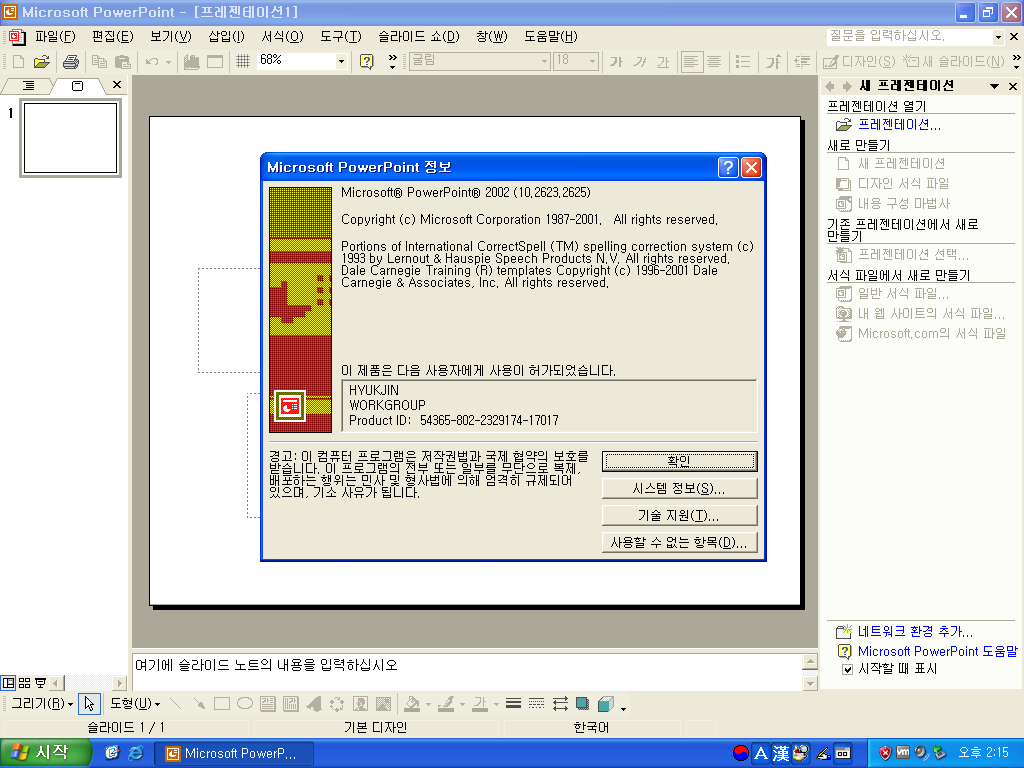Click the Open folder toolbar icon
The width and height of the screenshot is (1024, 768).
(42, 61)
